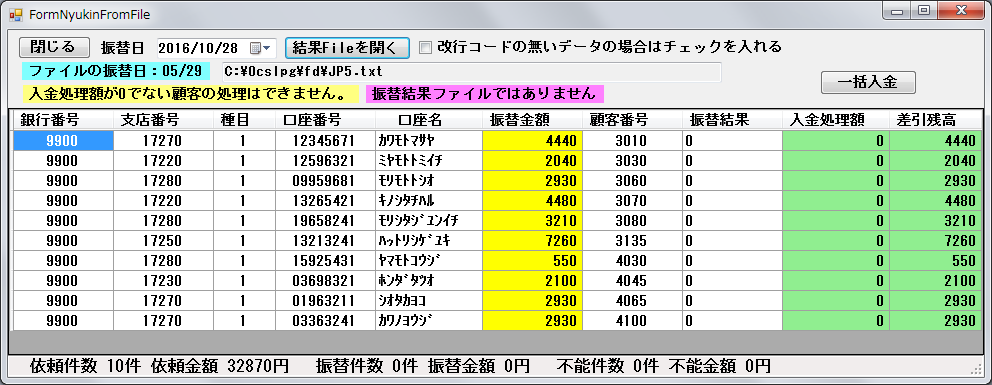The image size is (992, 385).
Task: Select account name cell ﾔﾏﾓﾄｺｳｼﾞ
Action: tap(429, 260)
